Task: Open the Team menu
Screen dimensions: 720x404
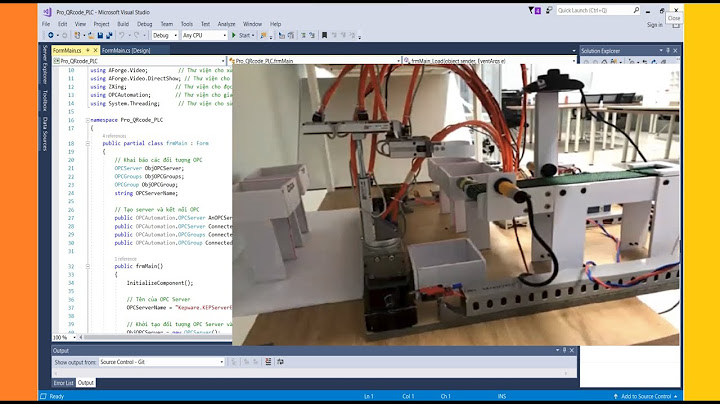Action: [x=167, y=24]
